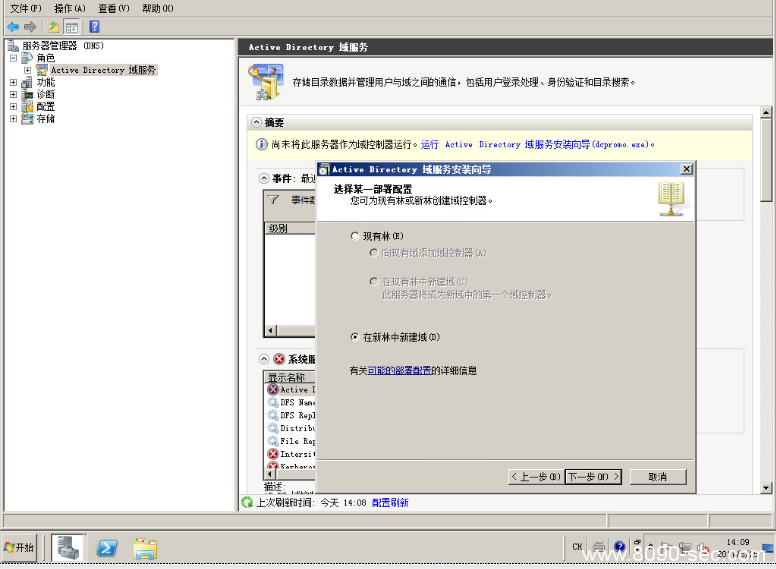This screenshot has height=569, width=776.
Task: Collapse the 角色 tree node
Action: point(13,58)
